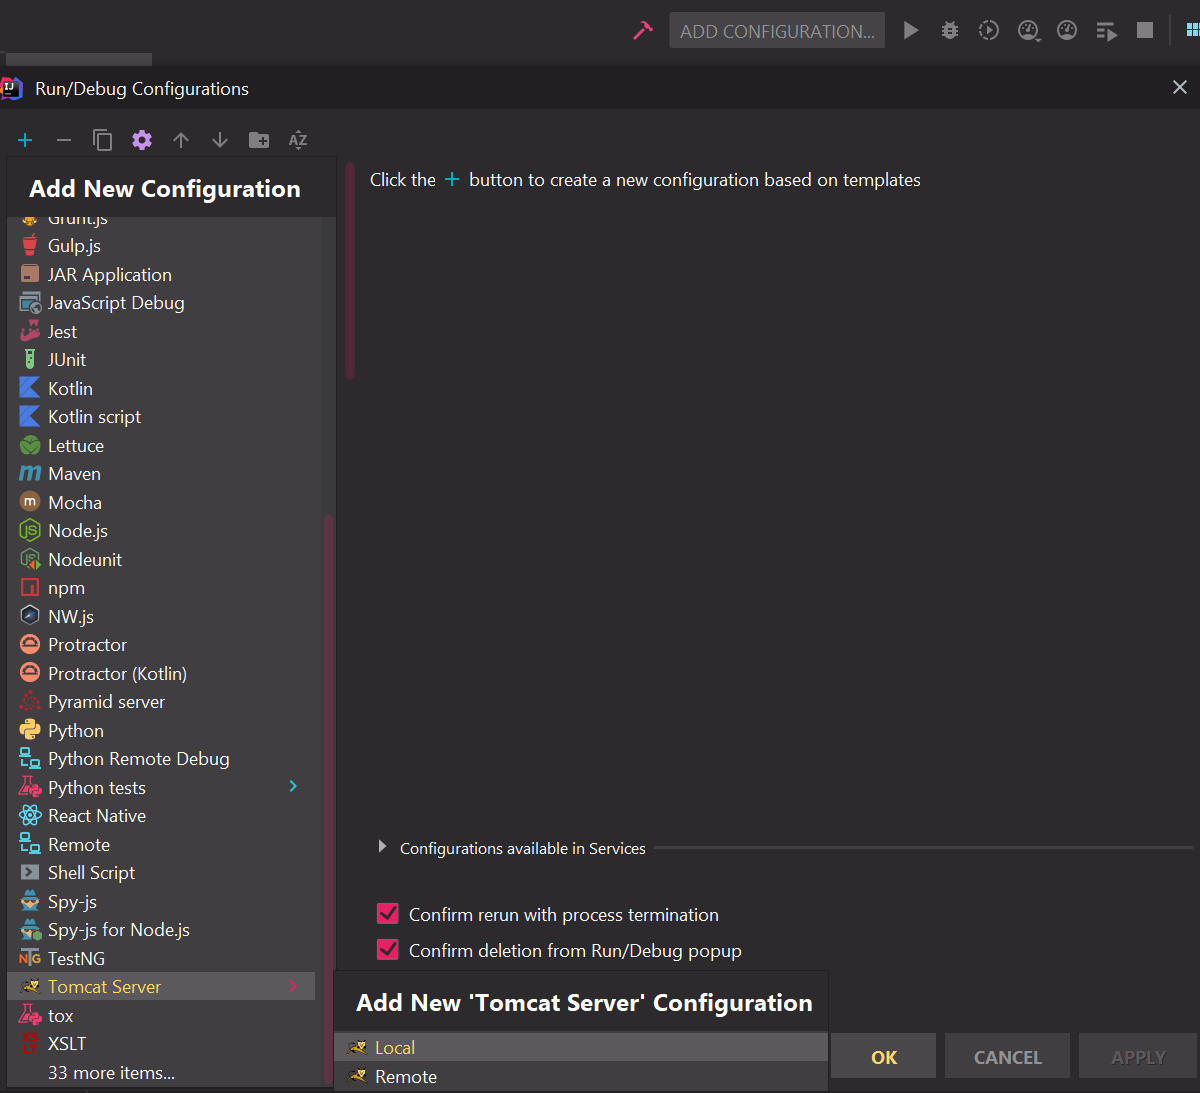Select Mocha configuration type
The width and height of the screenshot is (1200, 1093).
point(161,503)
